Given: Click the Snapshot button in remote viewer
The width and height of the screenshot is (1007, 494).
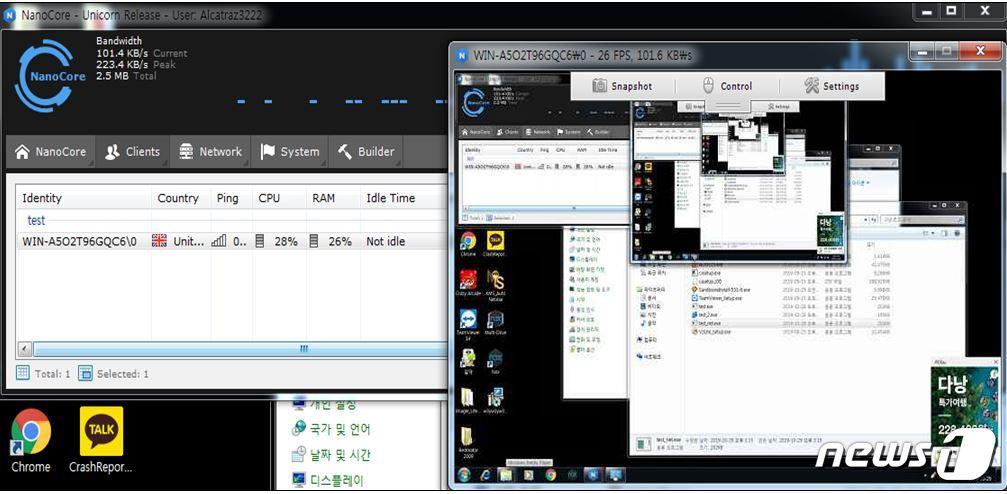Looking at the screenshot, I should coord(622,86).
